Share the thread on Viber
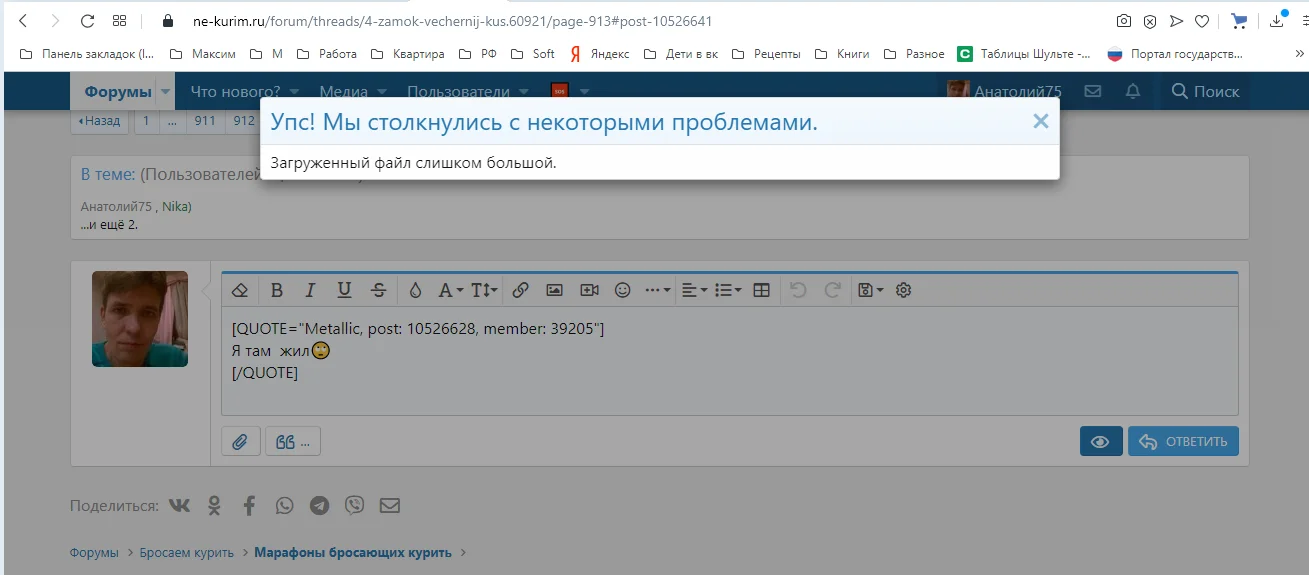1309x575 pixels. (354, 506)
